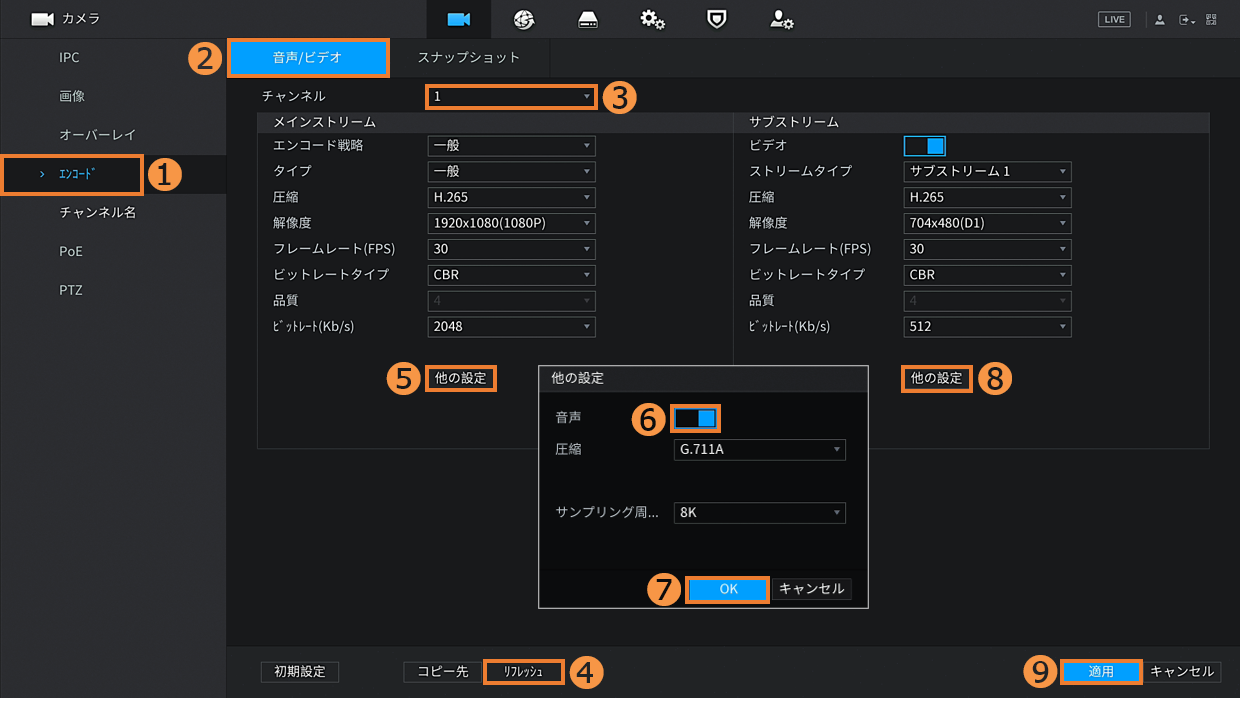The height and width of the screenshot is (722, 1240).
Task: Open the logout icon menu
Action: tap(1186, 19)
